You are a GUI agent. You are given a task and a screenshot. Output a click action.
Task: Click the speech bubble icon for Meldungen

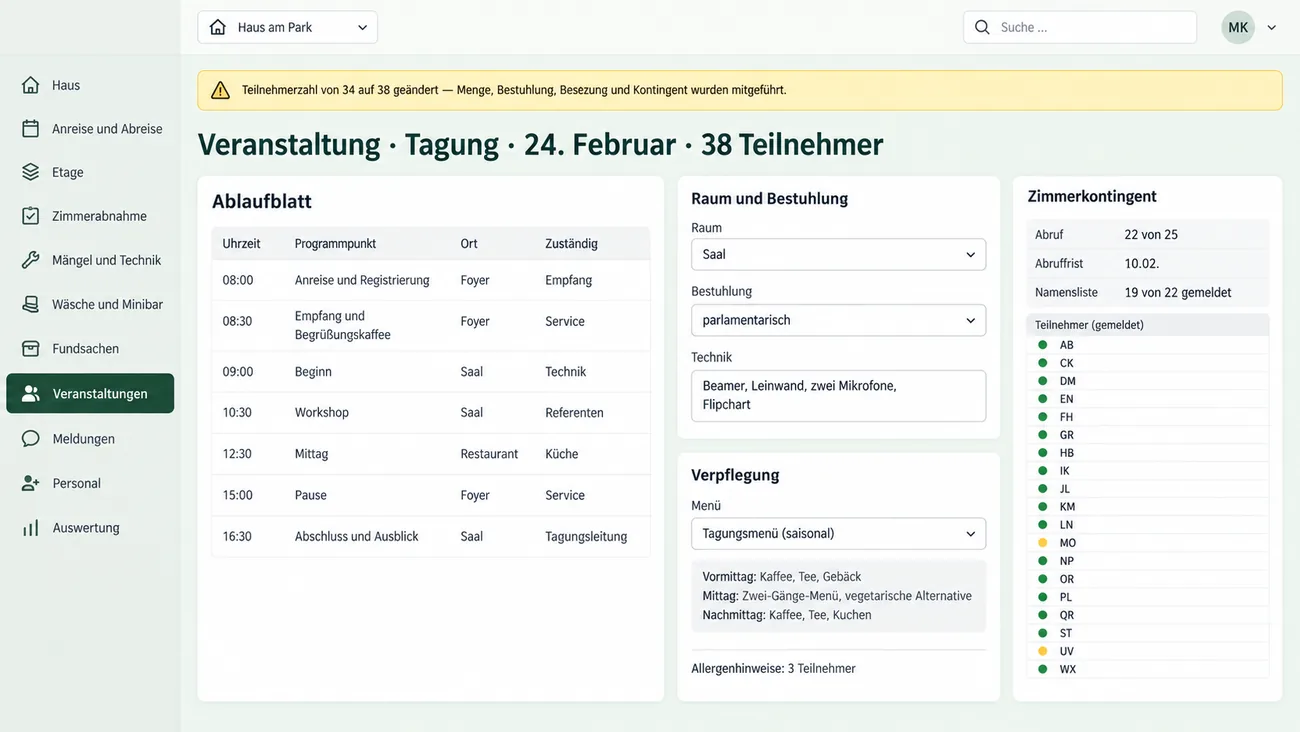point(31,439)
